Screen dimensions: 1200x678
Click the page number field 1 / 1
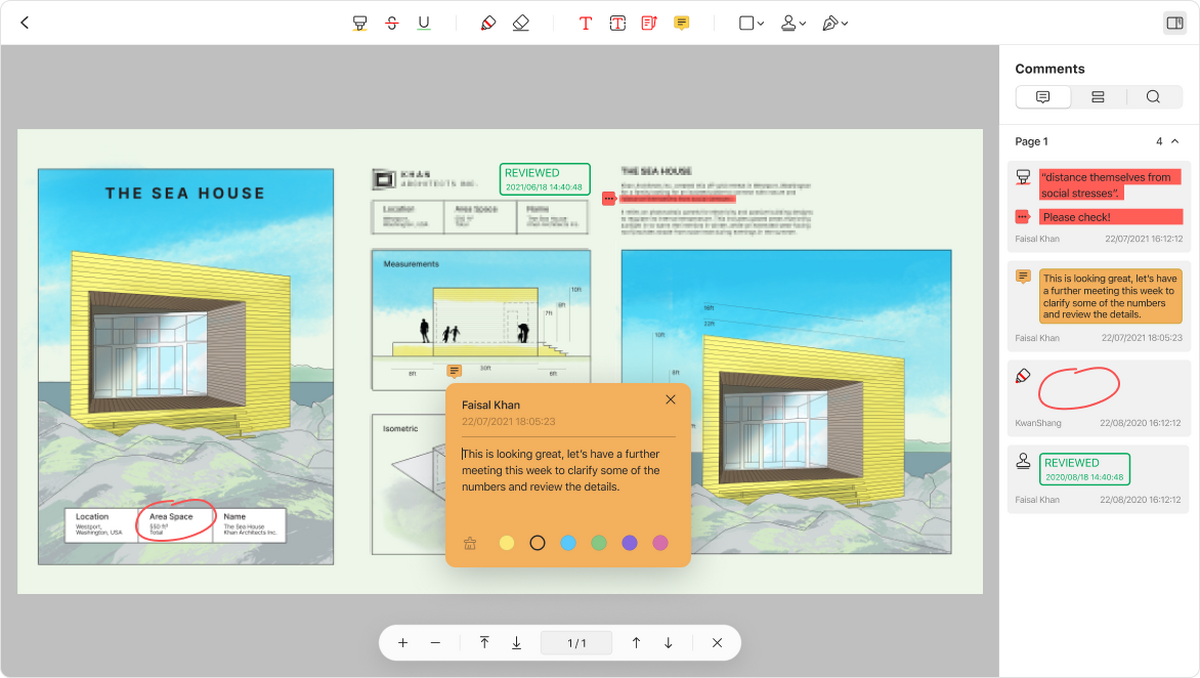[576, 643]
